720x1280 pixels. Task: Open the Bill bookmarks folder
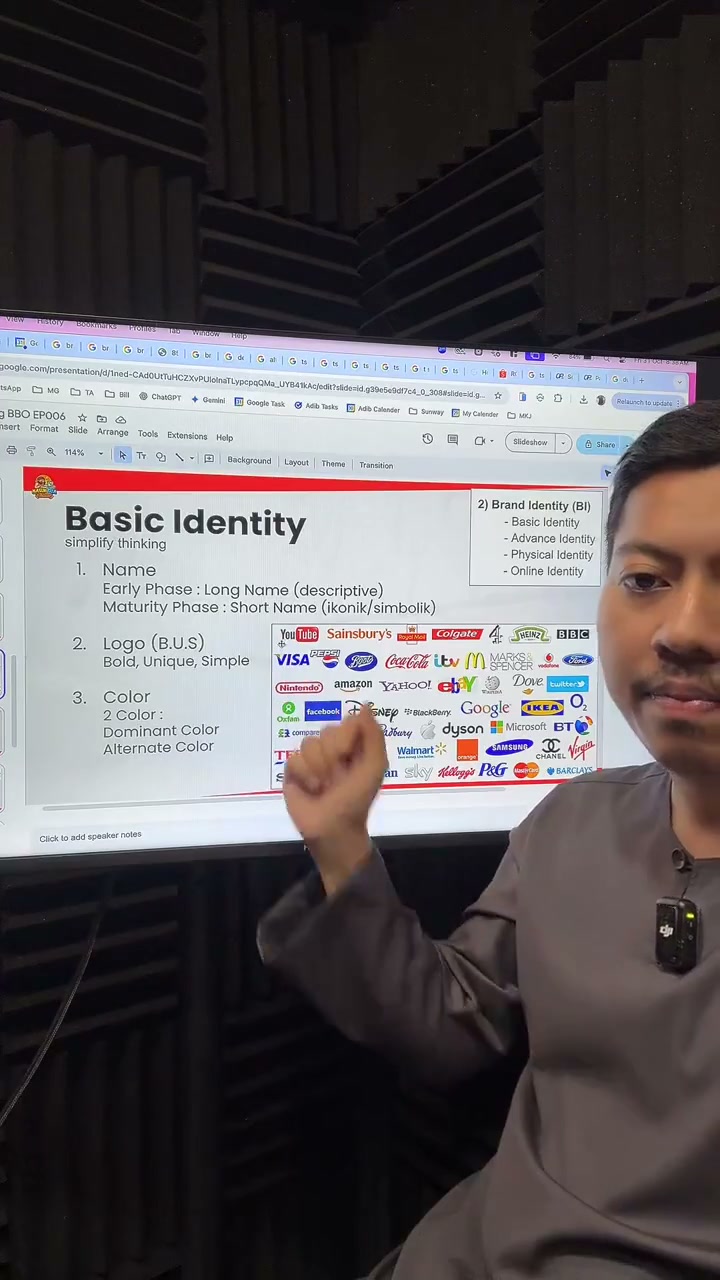tap(117, 394)
